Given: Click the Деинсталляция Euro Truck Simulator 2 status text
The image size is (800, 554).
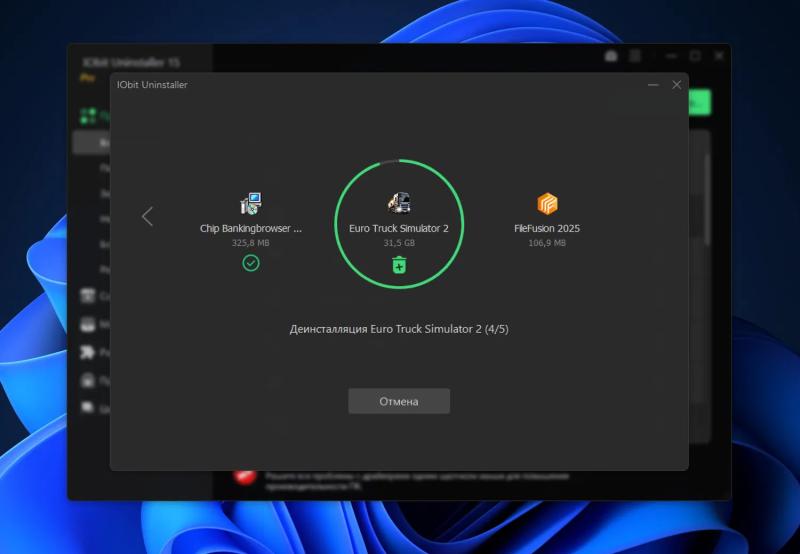Looking at the screenshot, I should [x=399, y=328].
